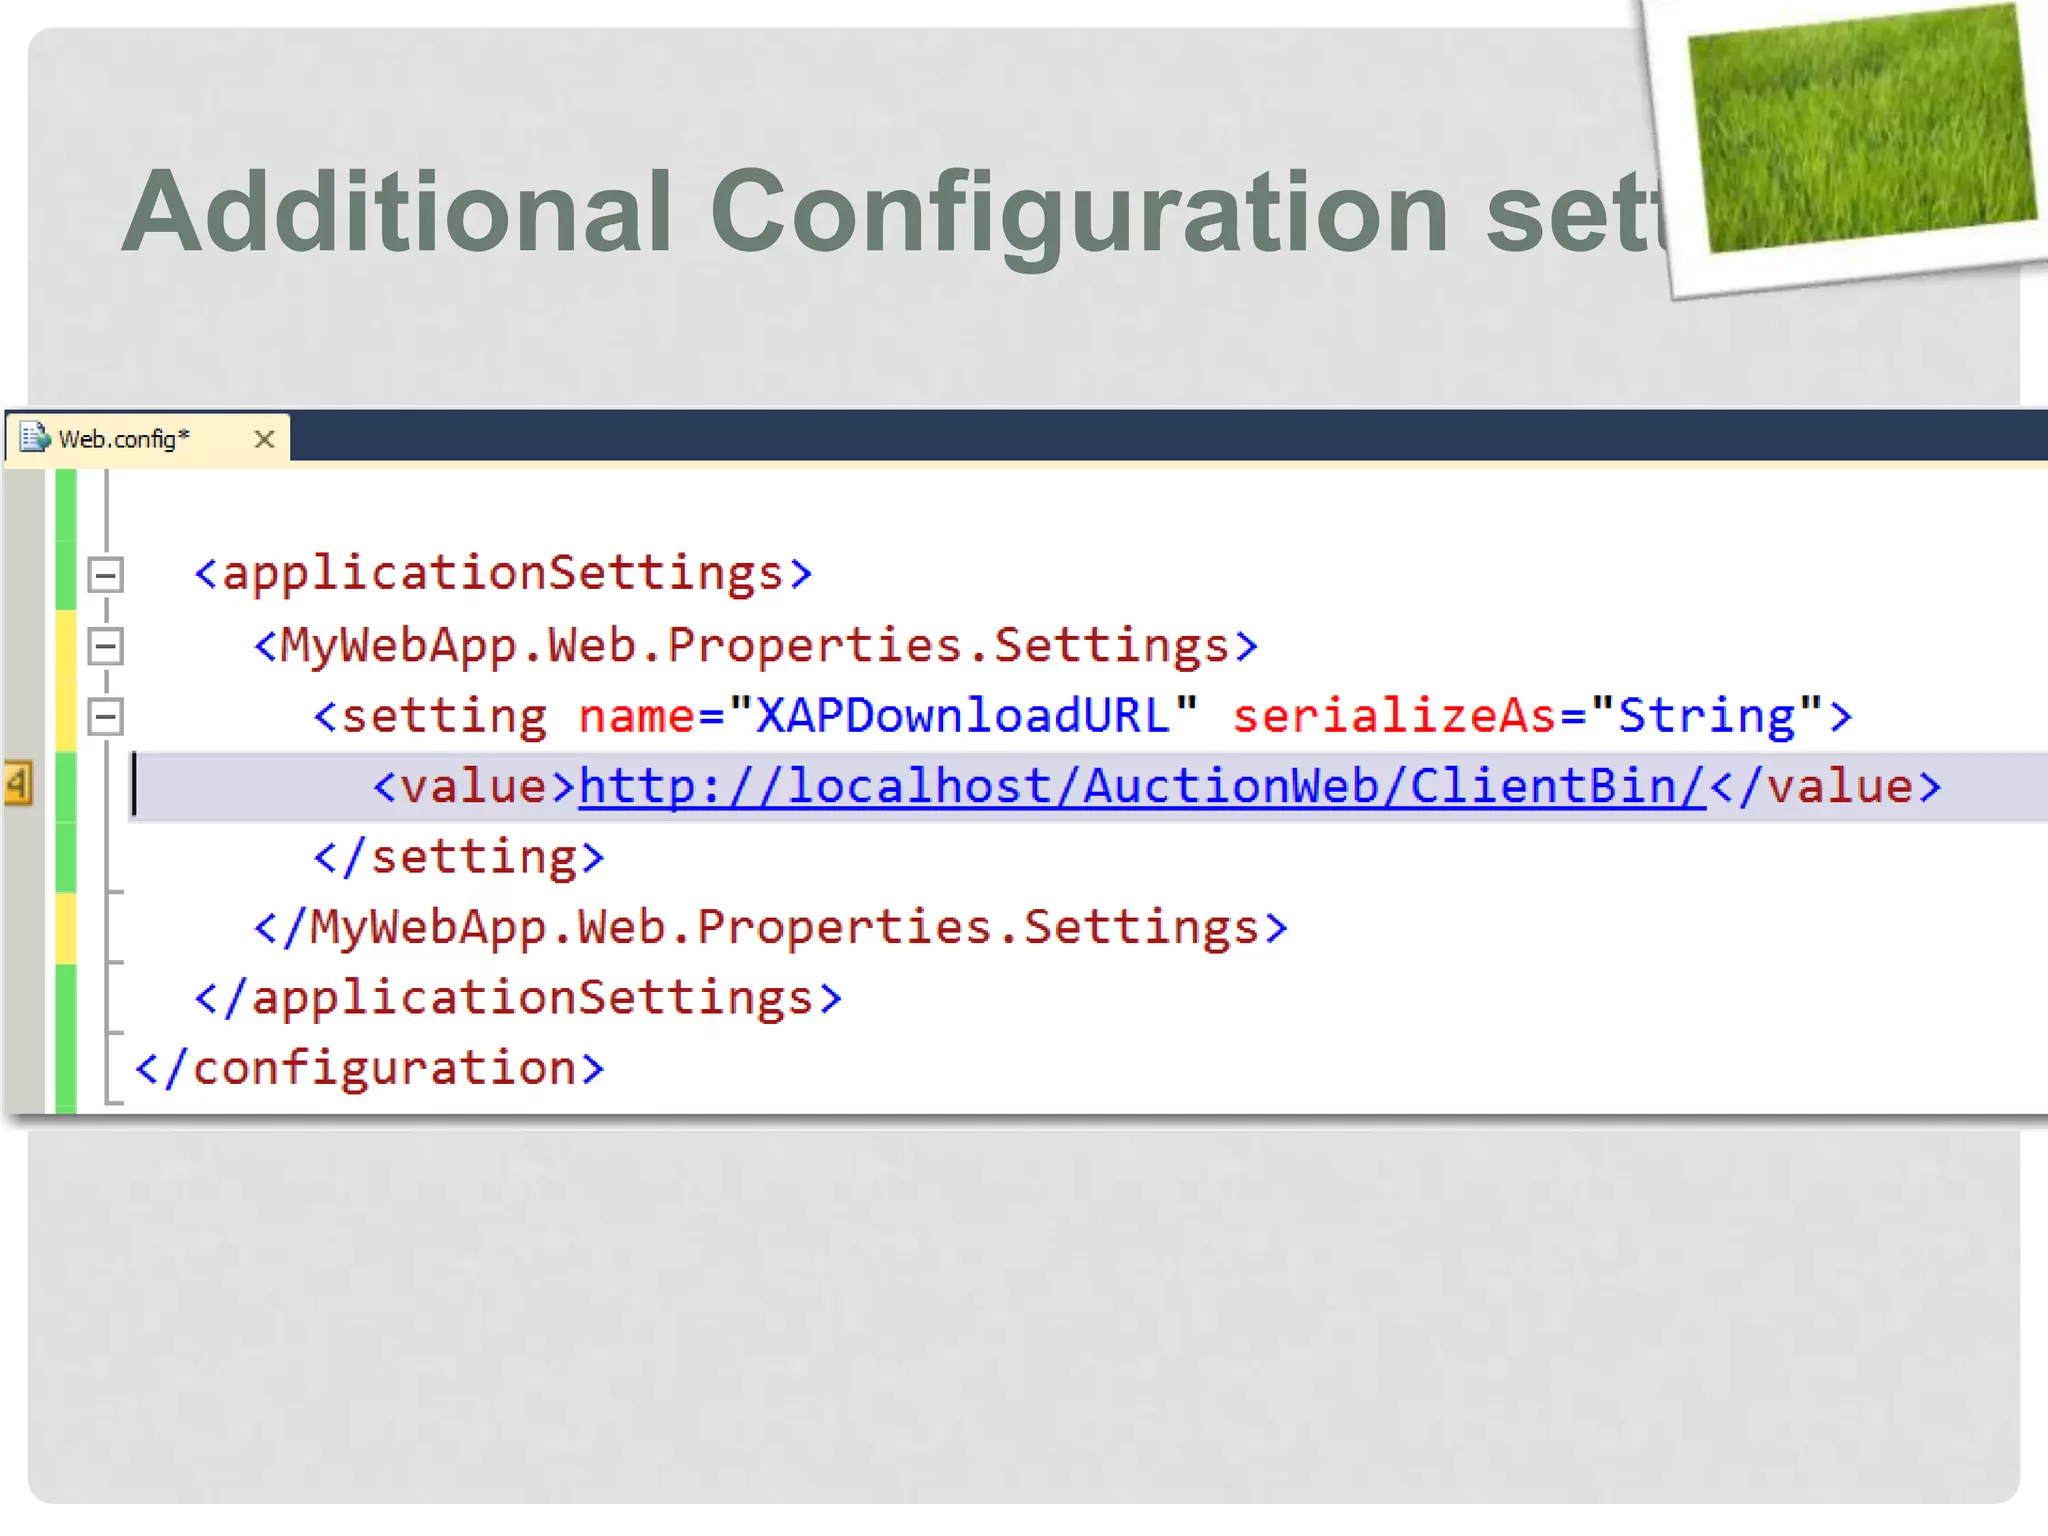Close the Web.config tab
This screenshot has height=1536, width=2048.
[x=264, y=439]
